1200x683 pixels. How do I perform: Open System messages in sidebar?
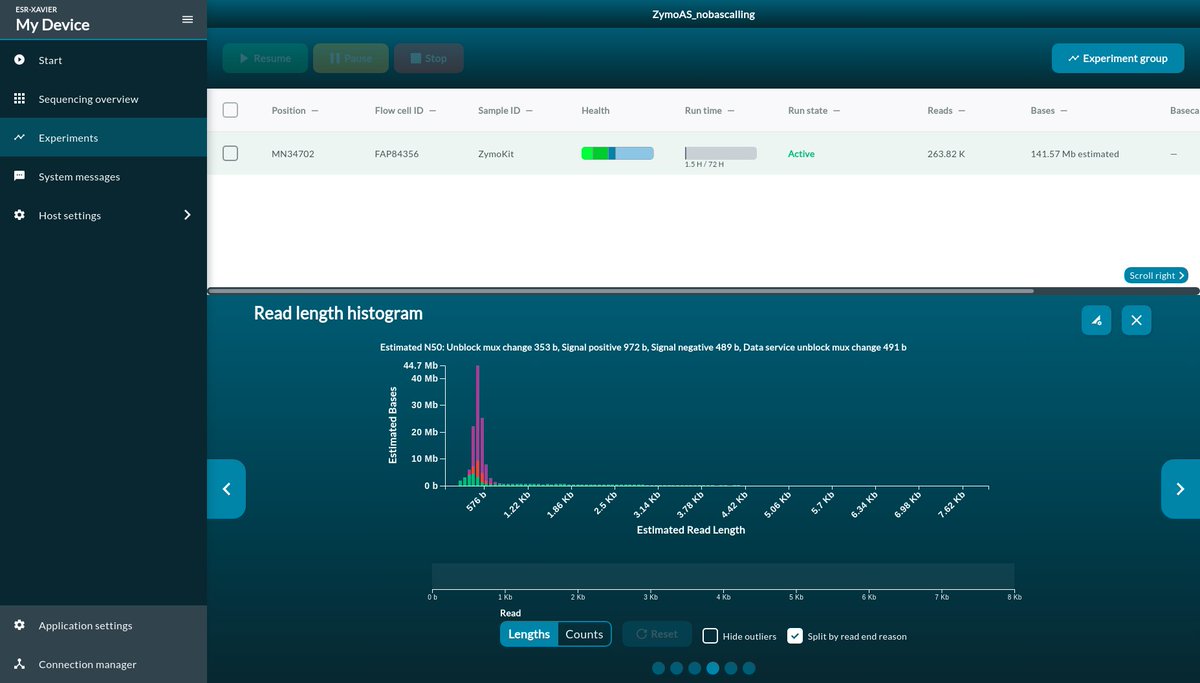pyautogui.click(x=103, y=176)
